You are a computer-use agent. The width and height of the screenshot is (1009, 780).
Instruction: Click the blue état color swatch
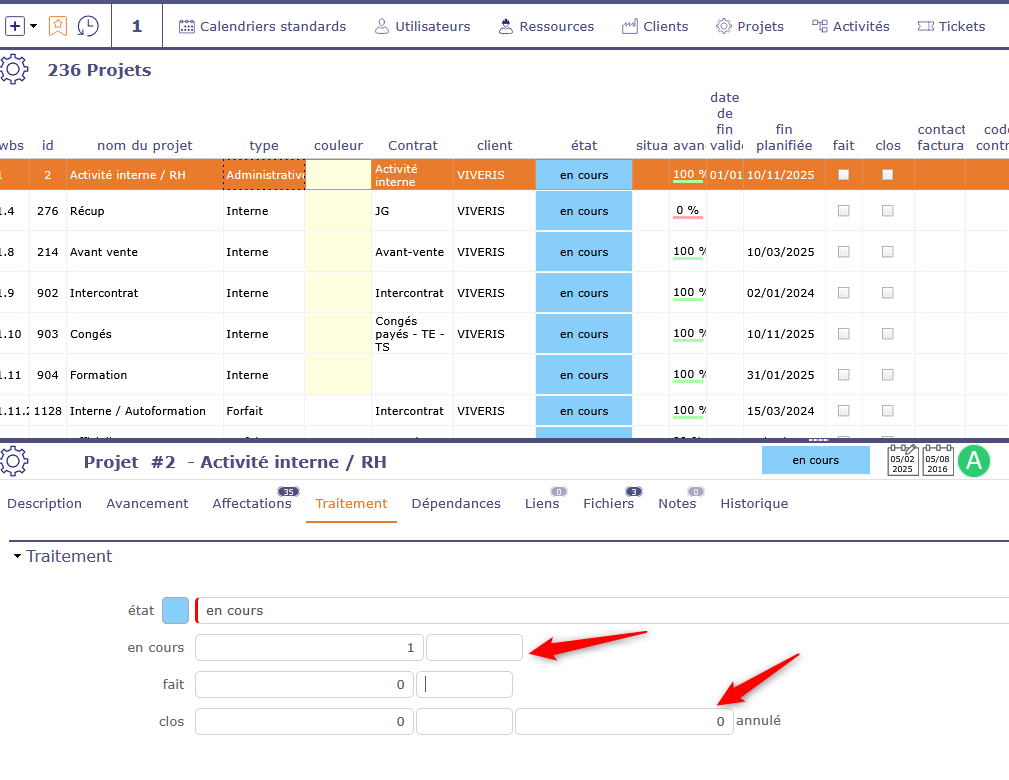coord(175,610)
